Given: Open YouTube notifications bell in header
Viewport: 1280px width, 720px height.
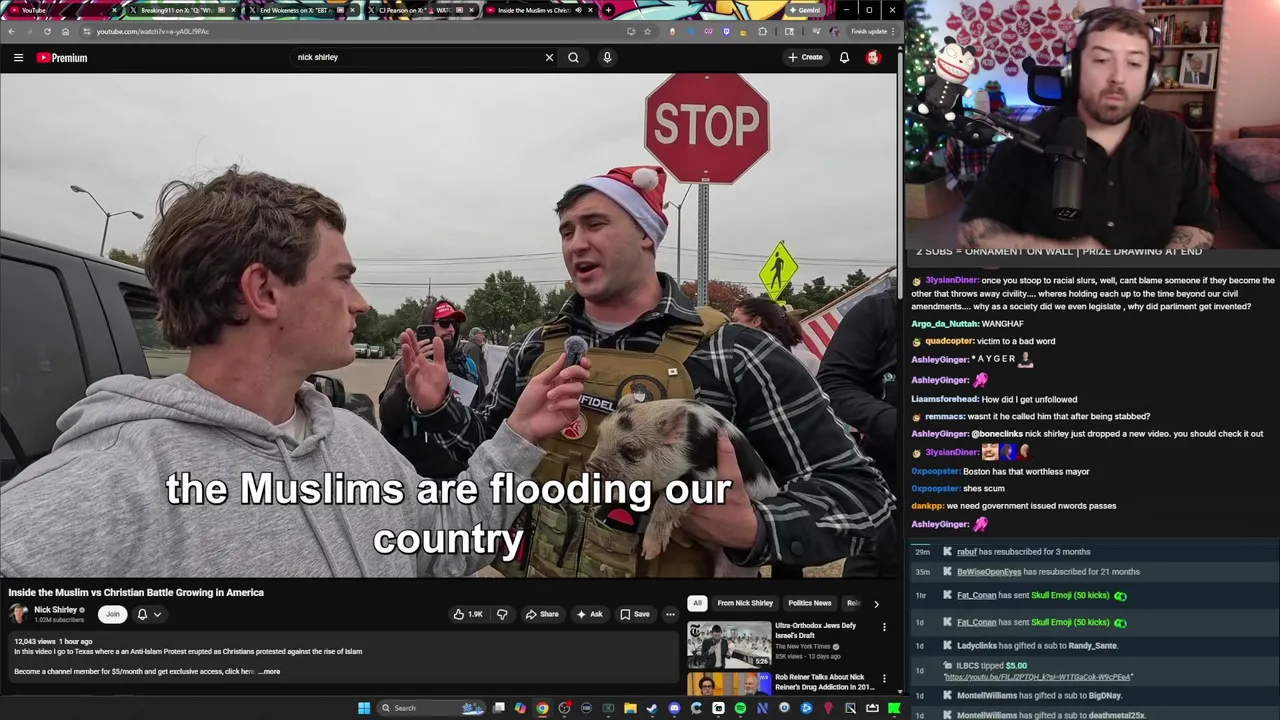Looking at the screenshot, I should pos(844,57).
